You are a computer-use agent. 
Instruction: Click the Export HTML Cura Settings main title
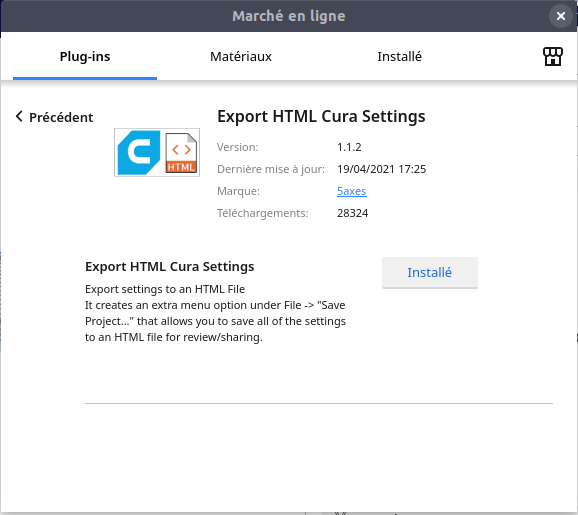coord(321,116)
